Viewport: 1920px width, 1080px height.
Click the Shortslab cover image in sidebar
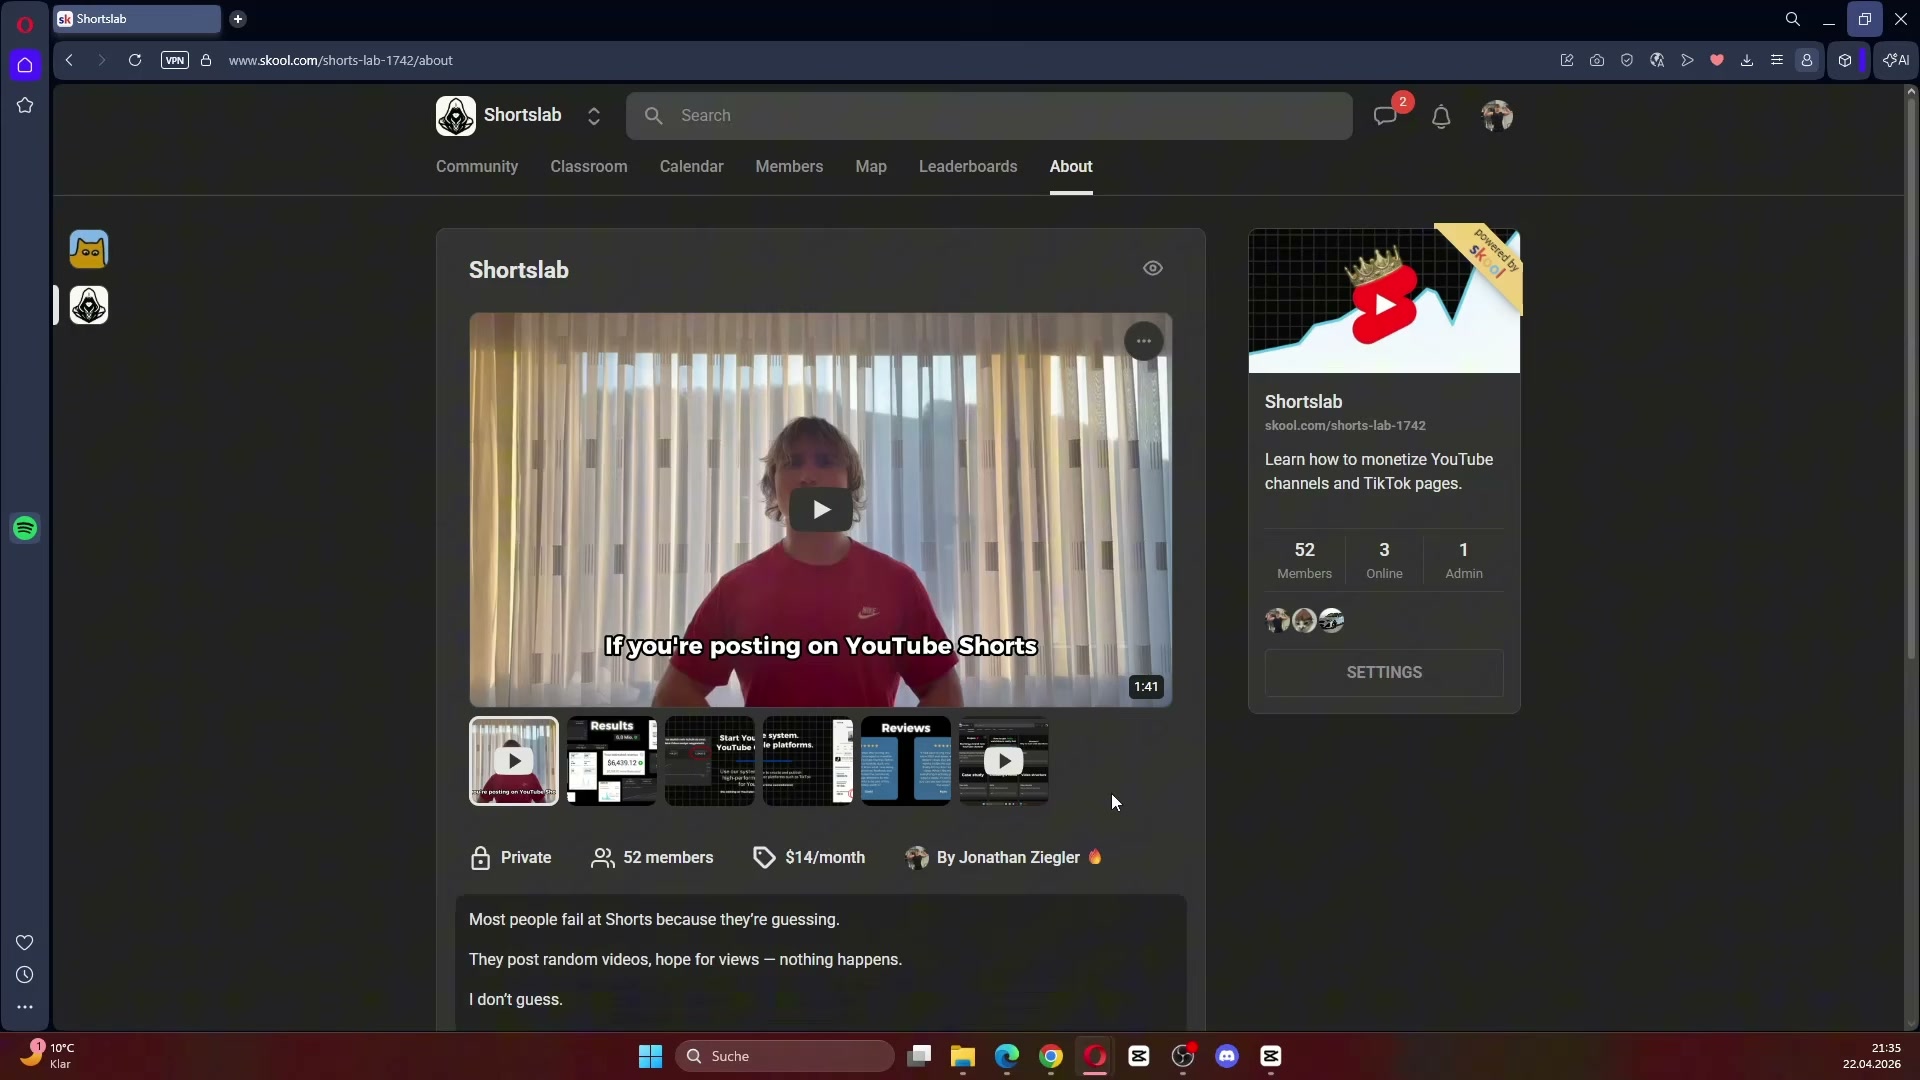click(1384, 300)
